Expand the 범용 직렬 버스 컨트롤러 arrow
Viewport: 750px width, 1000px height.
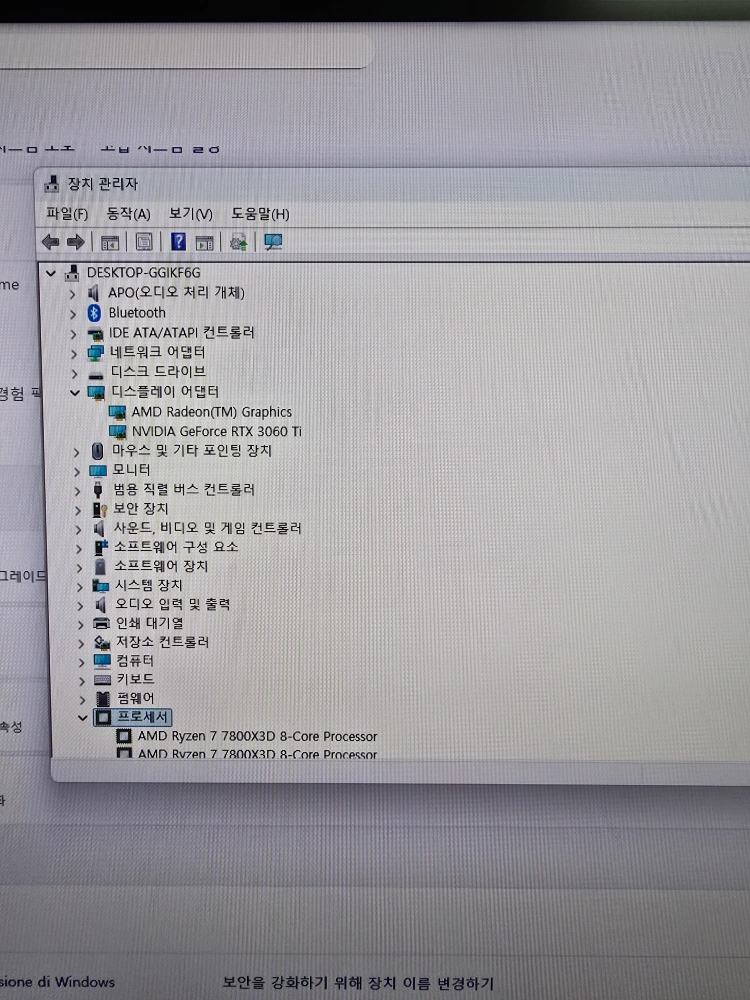(77, 490)
